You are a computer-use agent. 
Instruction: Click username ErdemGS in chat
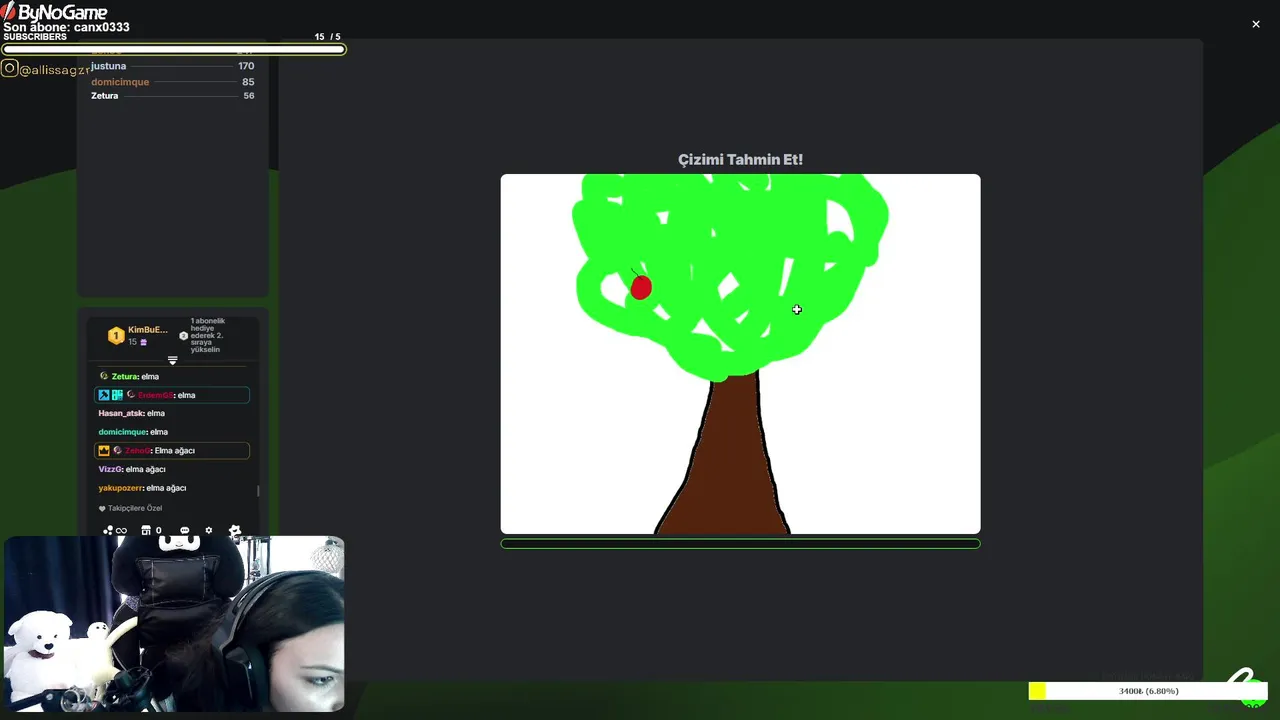156,395
